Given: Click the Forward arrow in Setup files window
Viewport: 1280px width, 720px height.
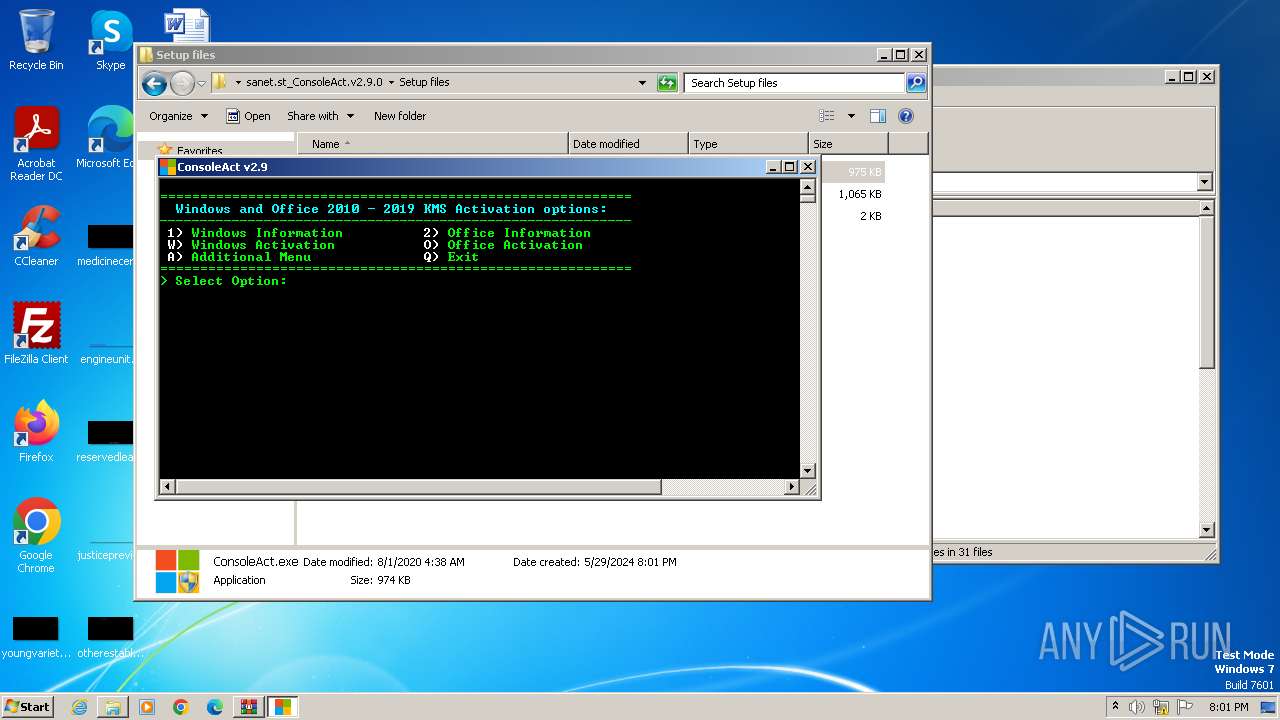Looking at the screenshot, I should point(182,83).
